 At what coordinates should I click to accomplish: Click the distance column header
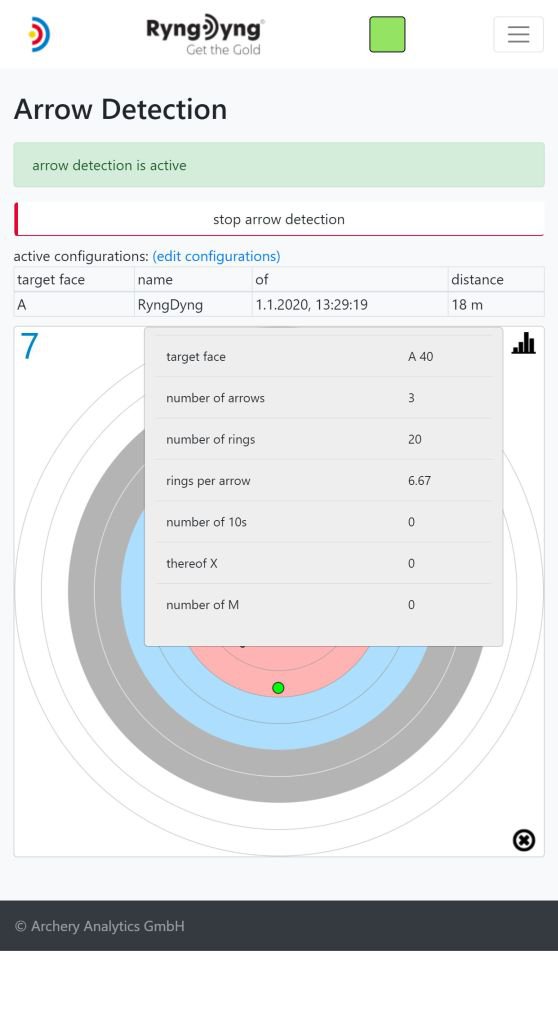(x=496, y=279)
